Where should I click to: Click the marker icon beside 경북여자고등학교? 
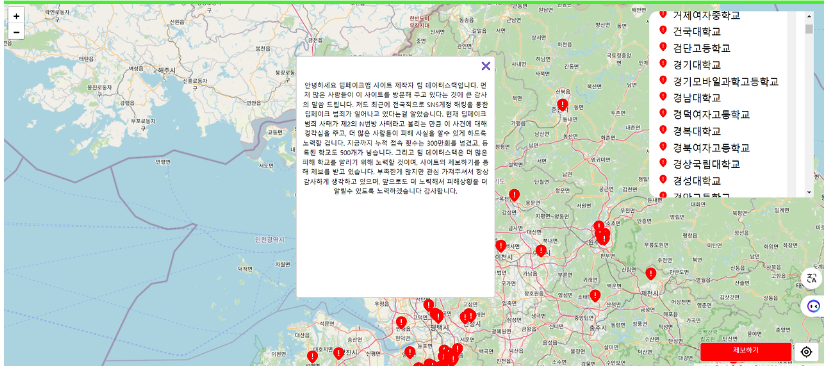coord(662,146)
